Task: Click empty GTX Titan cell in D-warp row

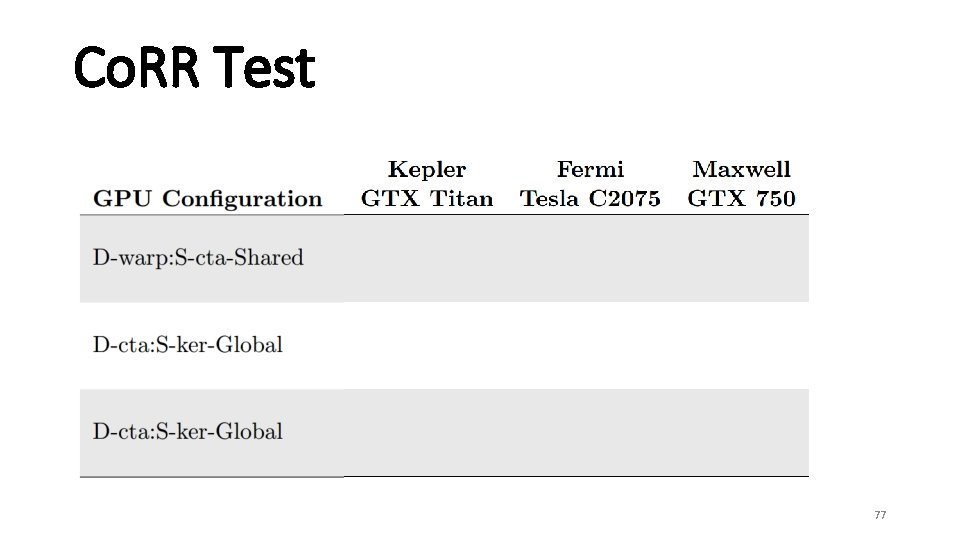Action: pyautogui.click(x=427, y=258)
